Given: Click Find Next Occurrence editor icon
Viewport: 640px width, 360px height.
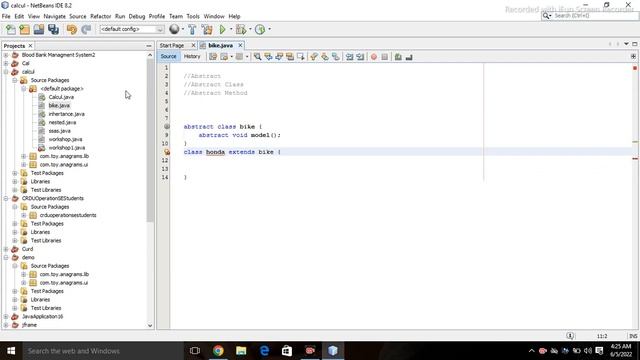Looking at the screenshot, I should click(x=279, y=57).
